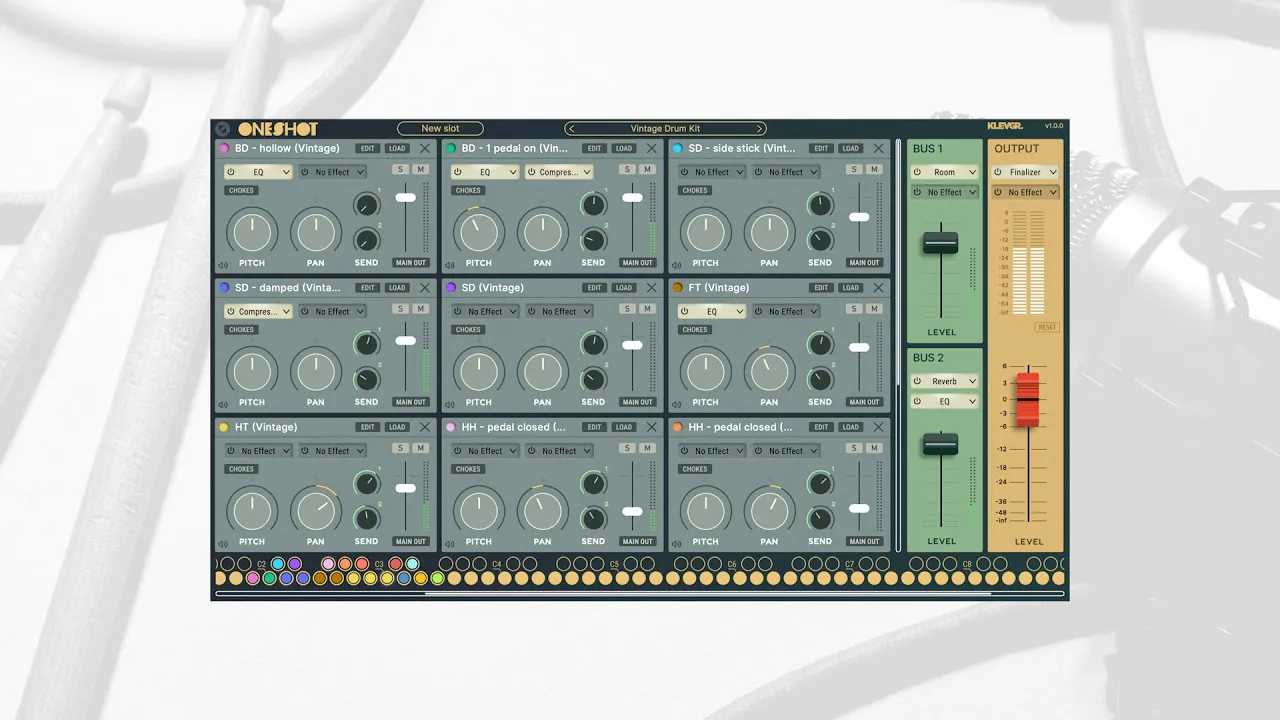Solo the SD - side stick slot
The height and width of the screenshot is (720, 1280).
pos(855,170)
